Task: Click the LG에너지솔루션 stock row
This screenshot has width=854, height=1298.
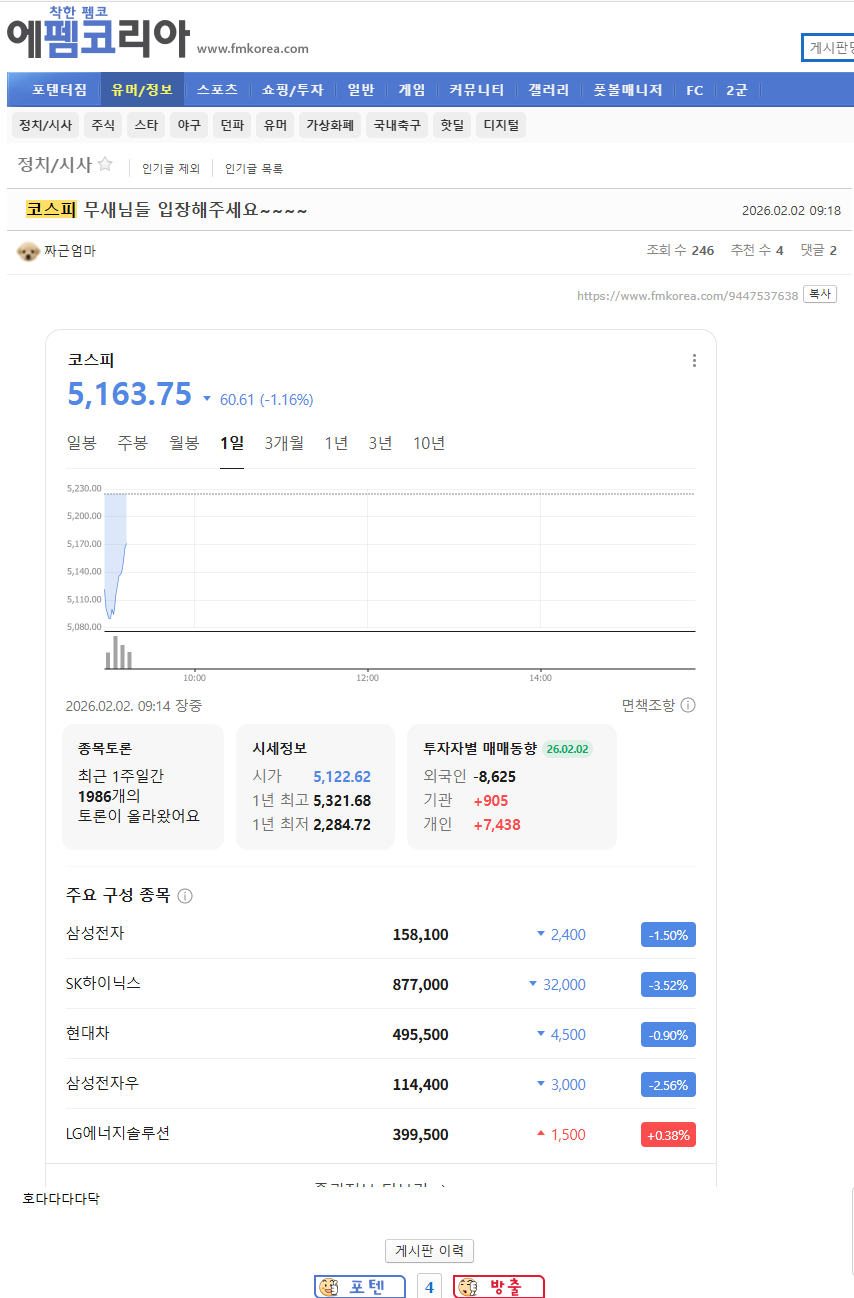Action: click(380, 1134)
